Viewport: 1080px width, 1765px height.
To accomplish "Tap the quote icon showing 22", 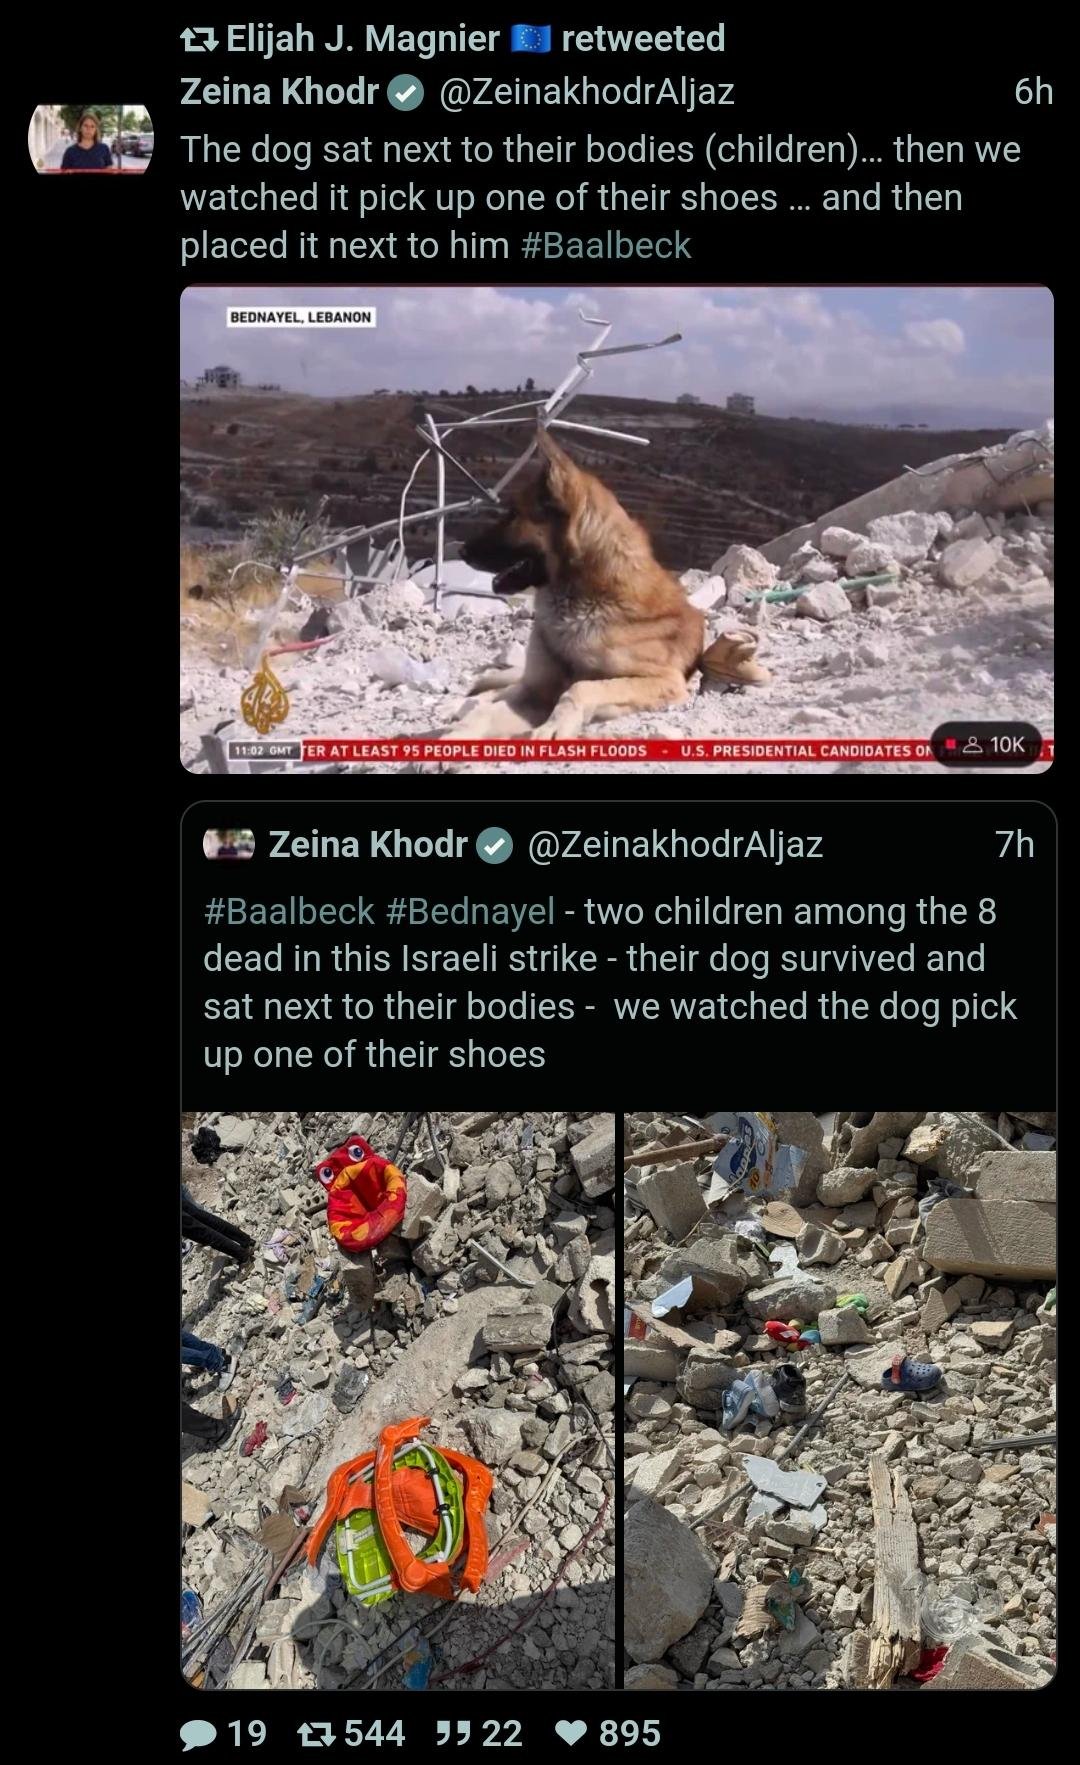I will click(452, 1733).
